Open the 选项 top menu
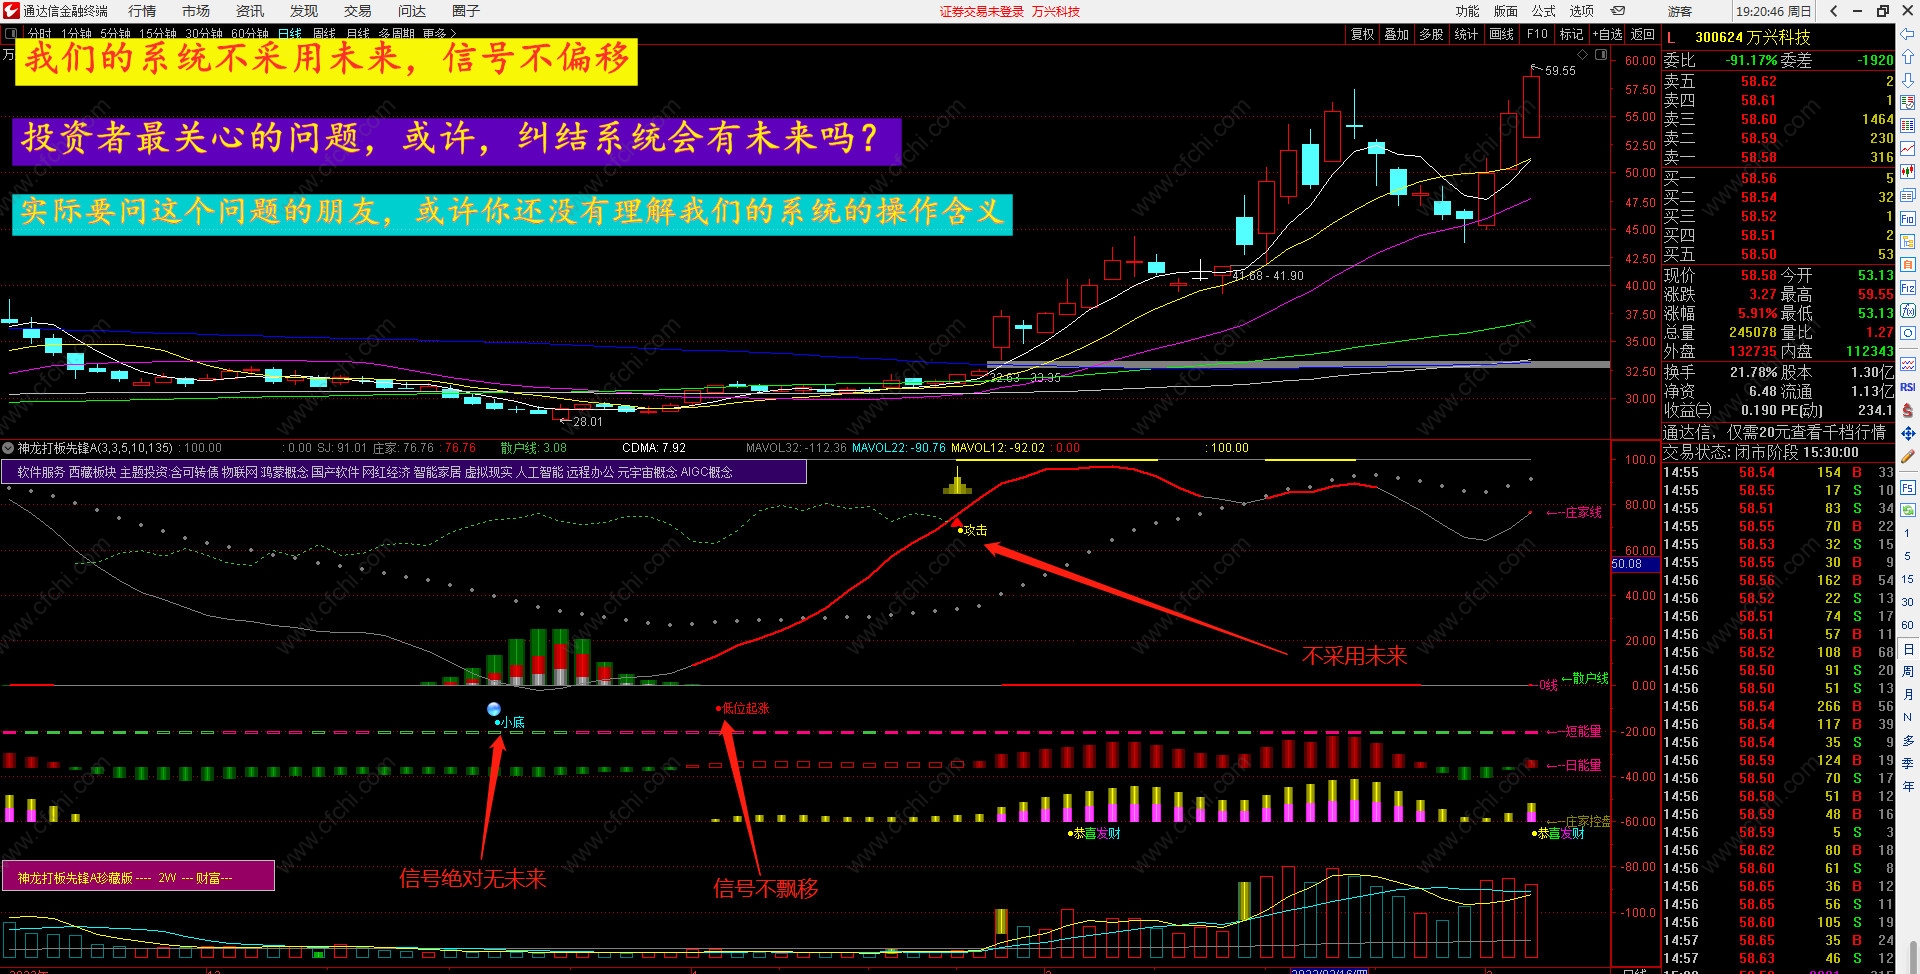1920x974 pixels. 1582,11
